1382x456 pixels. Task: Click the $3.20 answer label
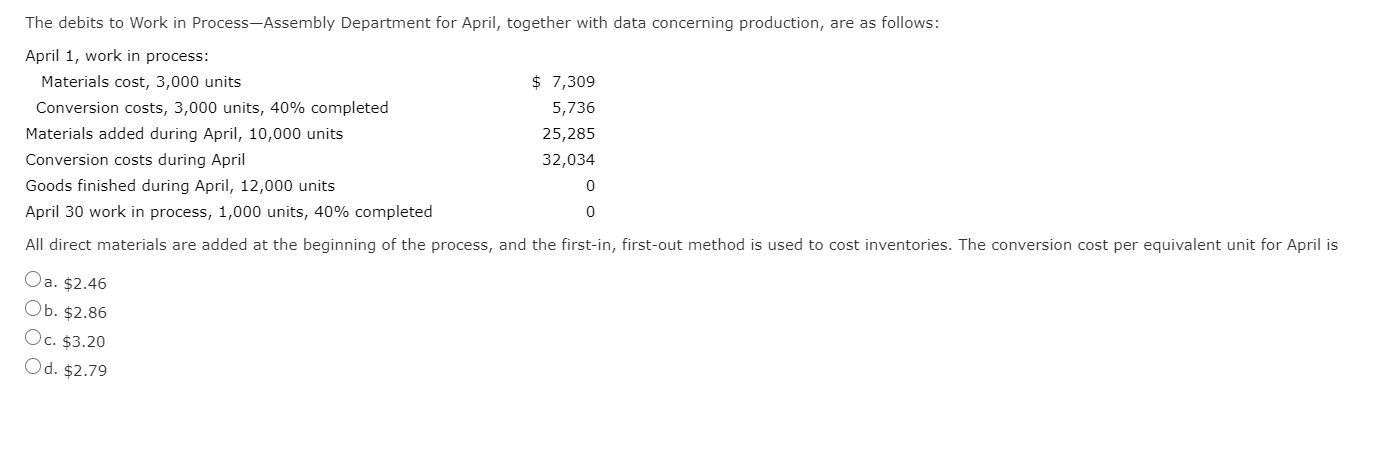coord(84,341)
